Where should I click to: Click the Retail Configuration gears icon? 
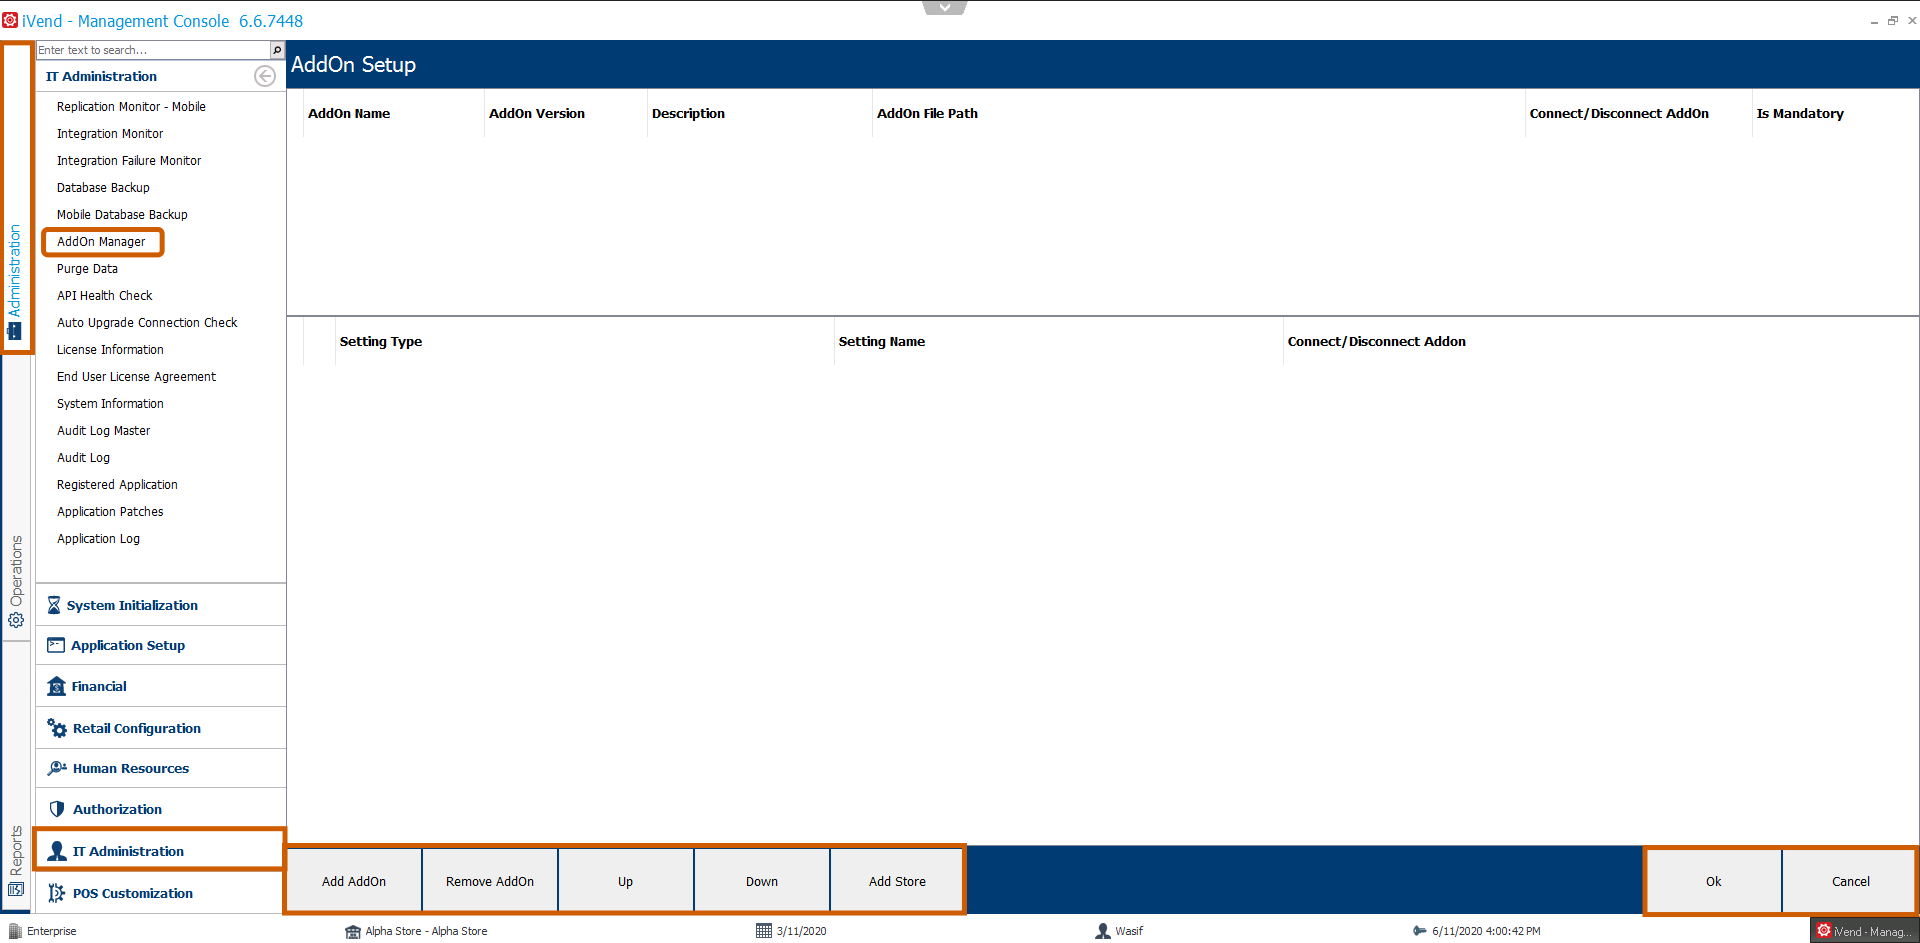click(x=57, y=728)
